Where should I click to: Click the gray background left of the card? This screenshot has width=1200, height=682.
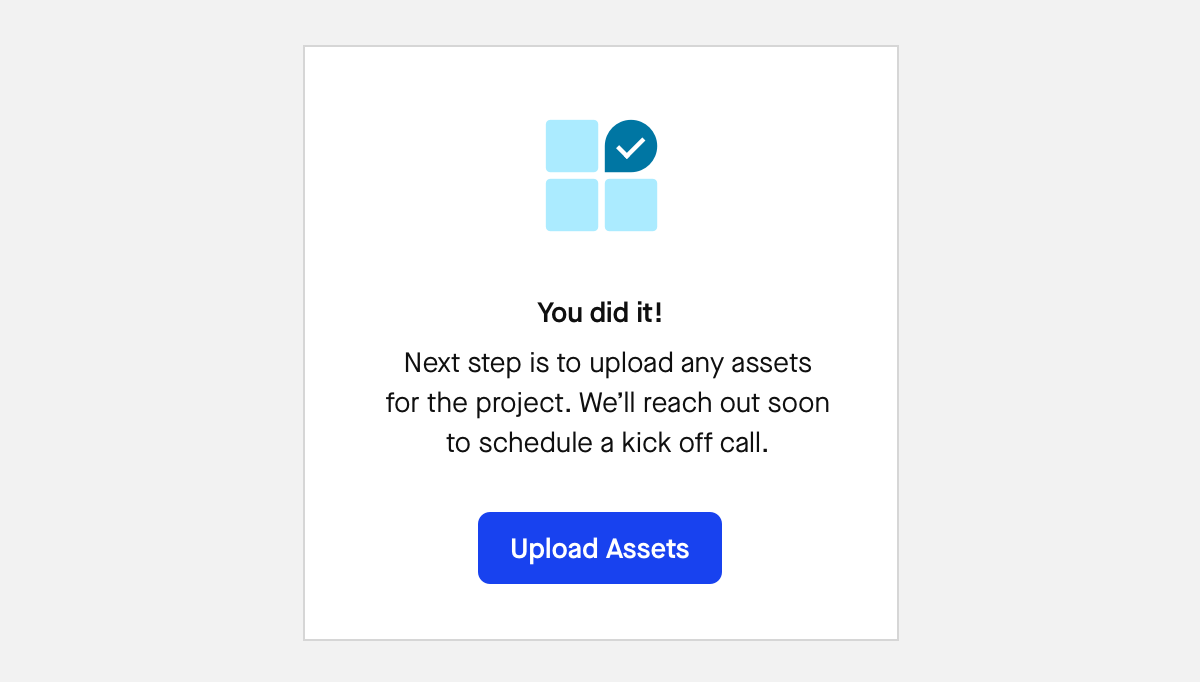[x=150, y=341]
